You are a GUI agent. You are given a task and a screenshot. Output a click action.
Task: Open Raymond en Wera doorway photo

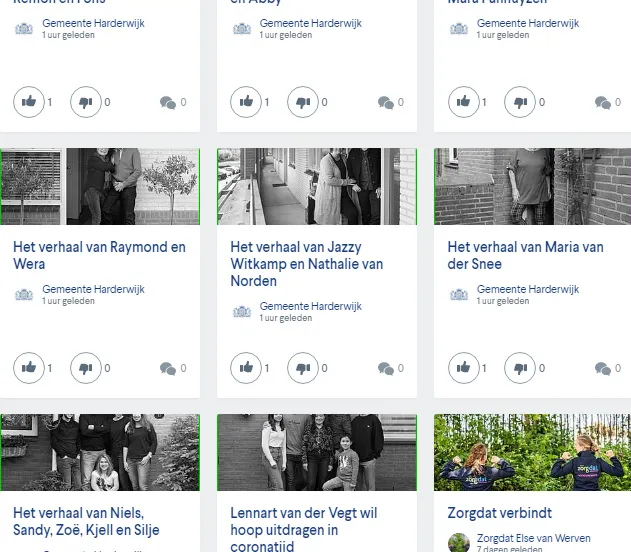pyautogui.click(x=100, y=186)
